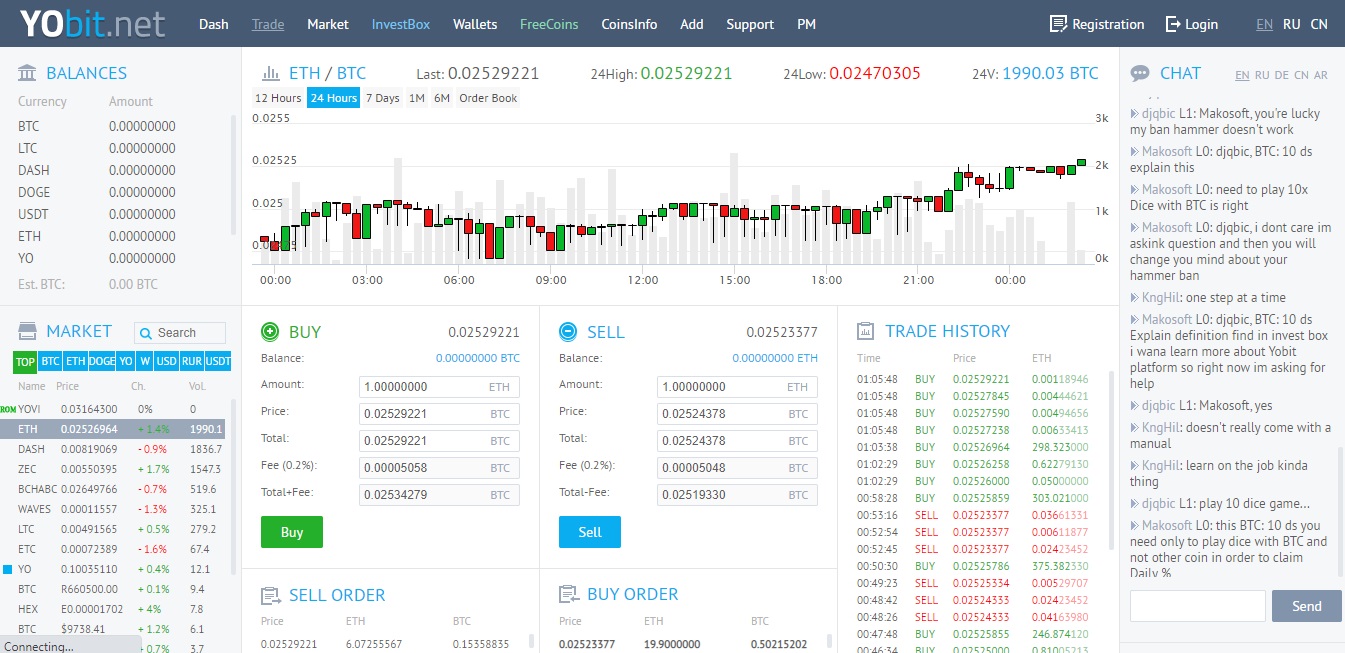Click the Trade History calendar icon

tap(866, 331)
